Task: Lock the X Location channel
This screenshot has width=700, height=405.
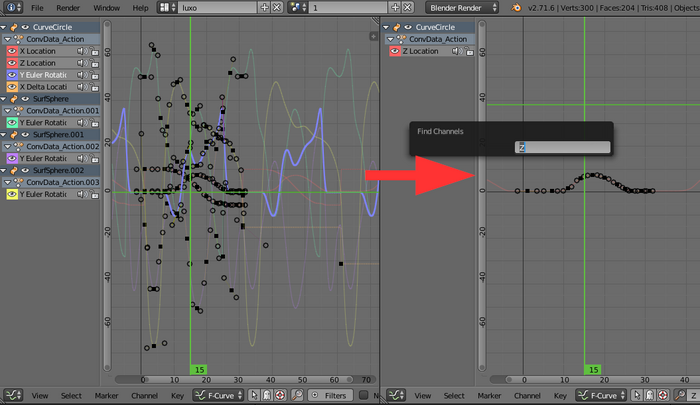Action: click(x=93, y=50)
